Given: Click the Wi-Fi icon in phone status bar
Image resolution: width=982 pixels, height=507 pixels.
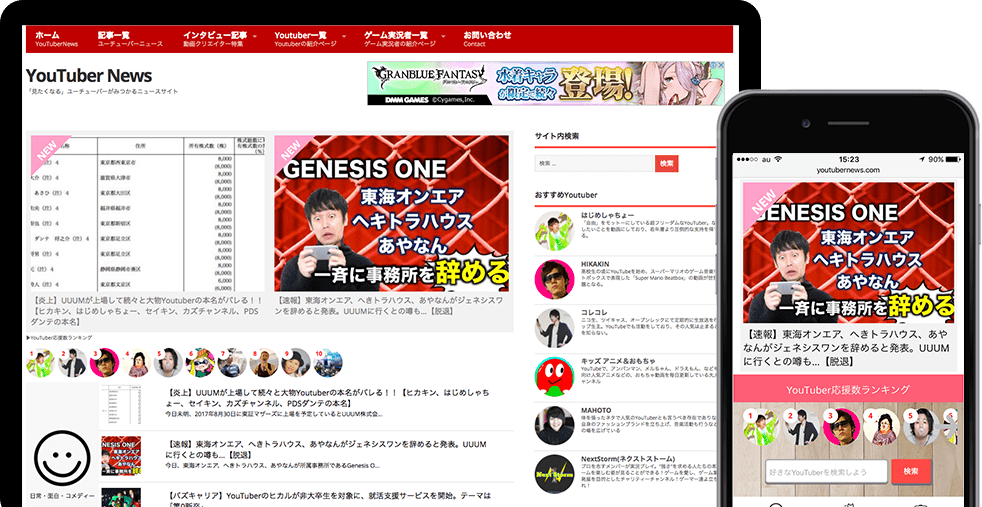Looking at the screenshot, I should tap(777, 160).
